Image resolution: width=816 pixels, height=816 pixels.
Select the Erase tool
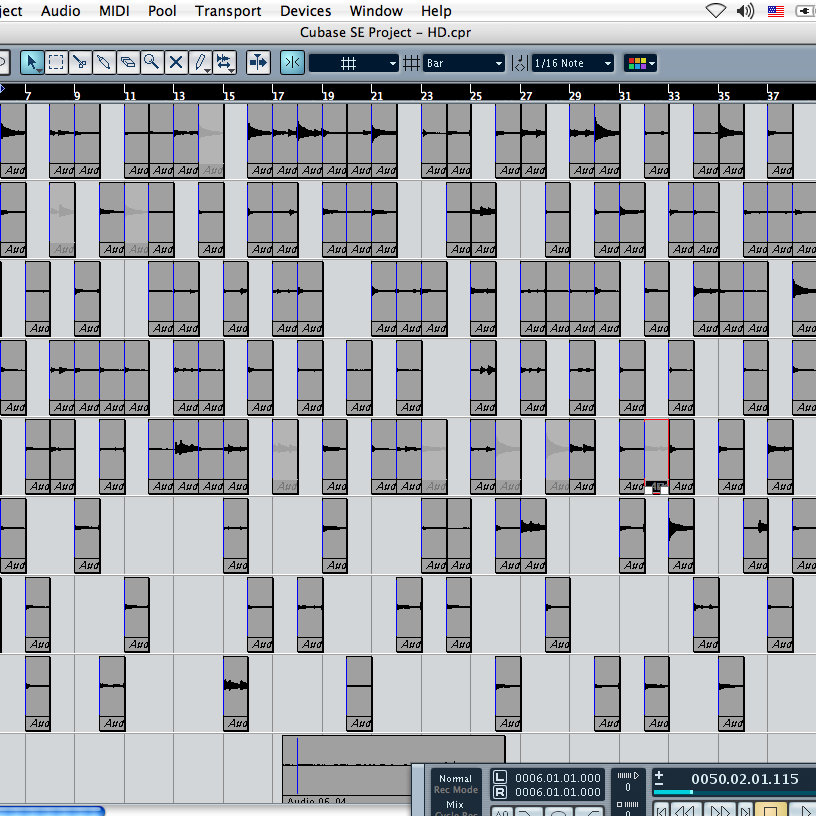(128, 62)
